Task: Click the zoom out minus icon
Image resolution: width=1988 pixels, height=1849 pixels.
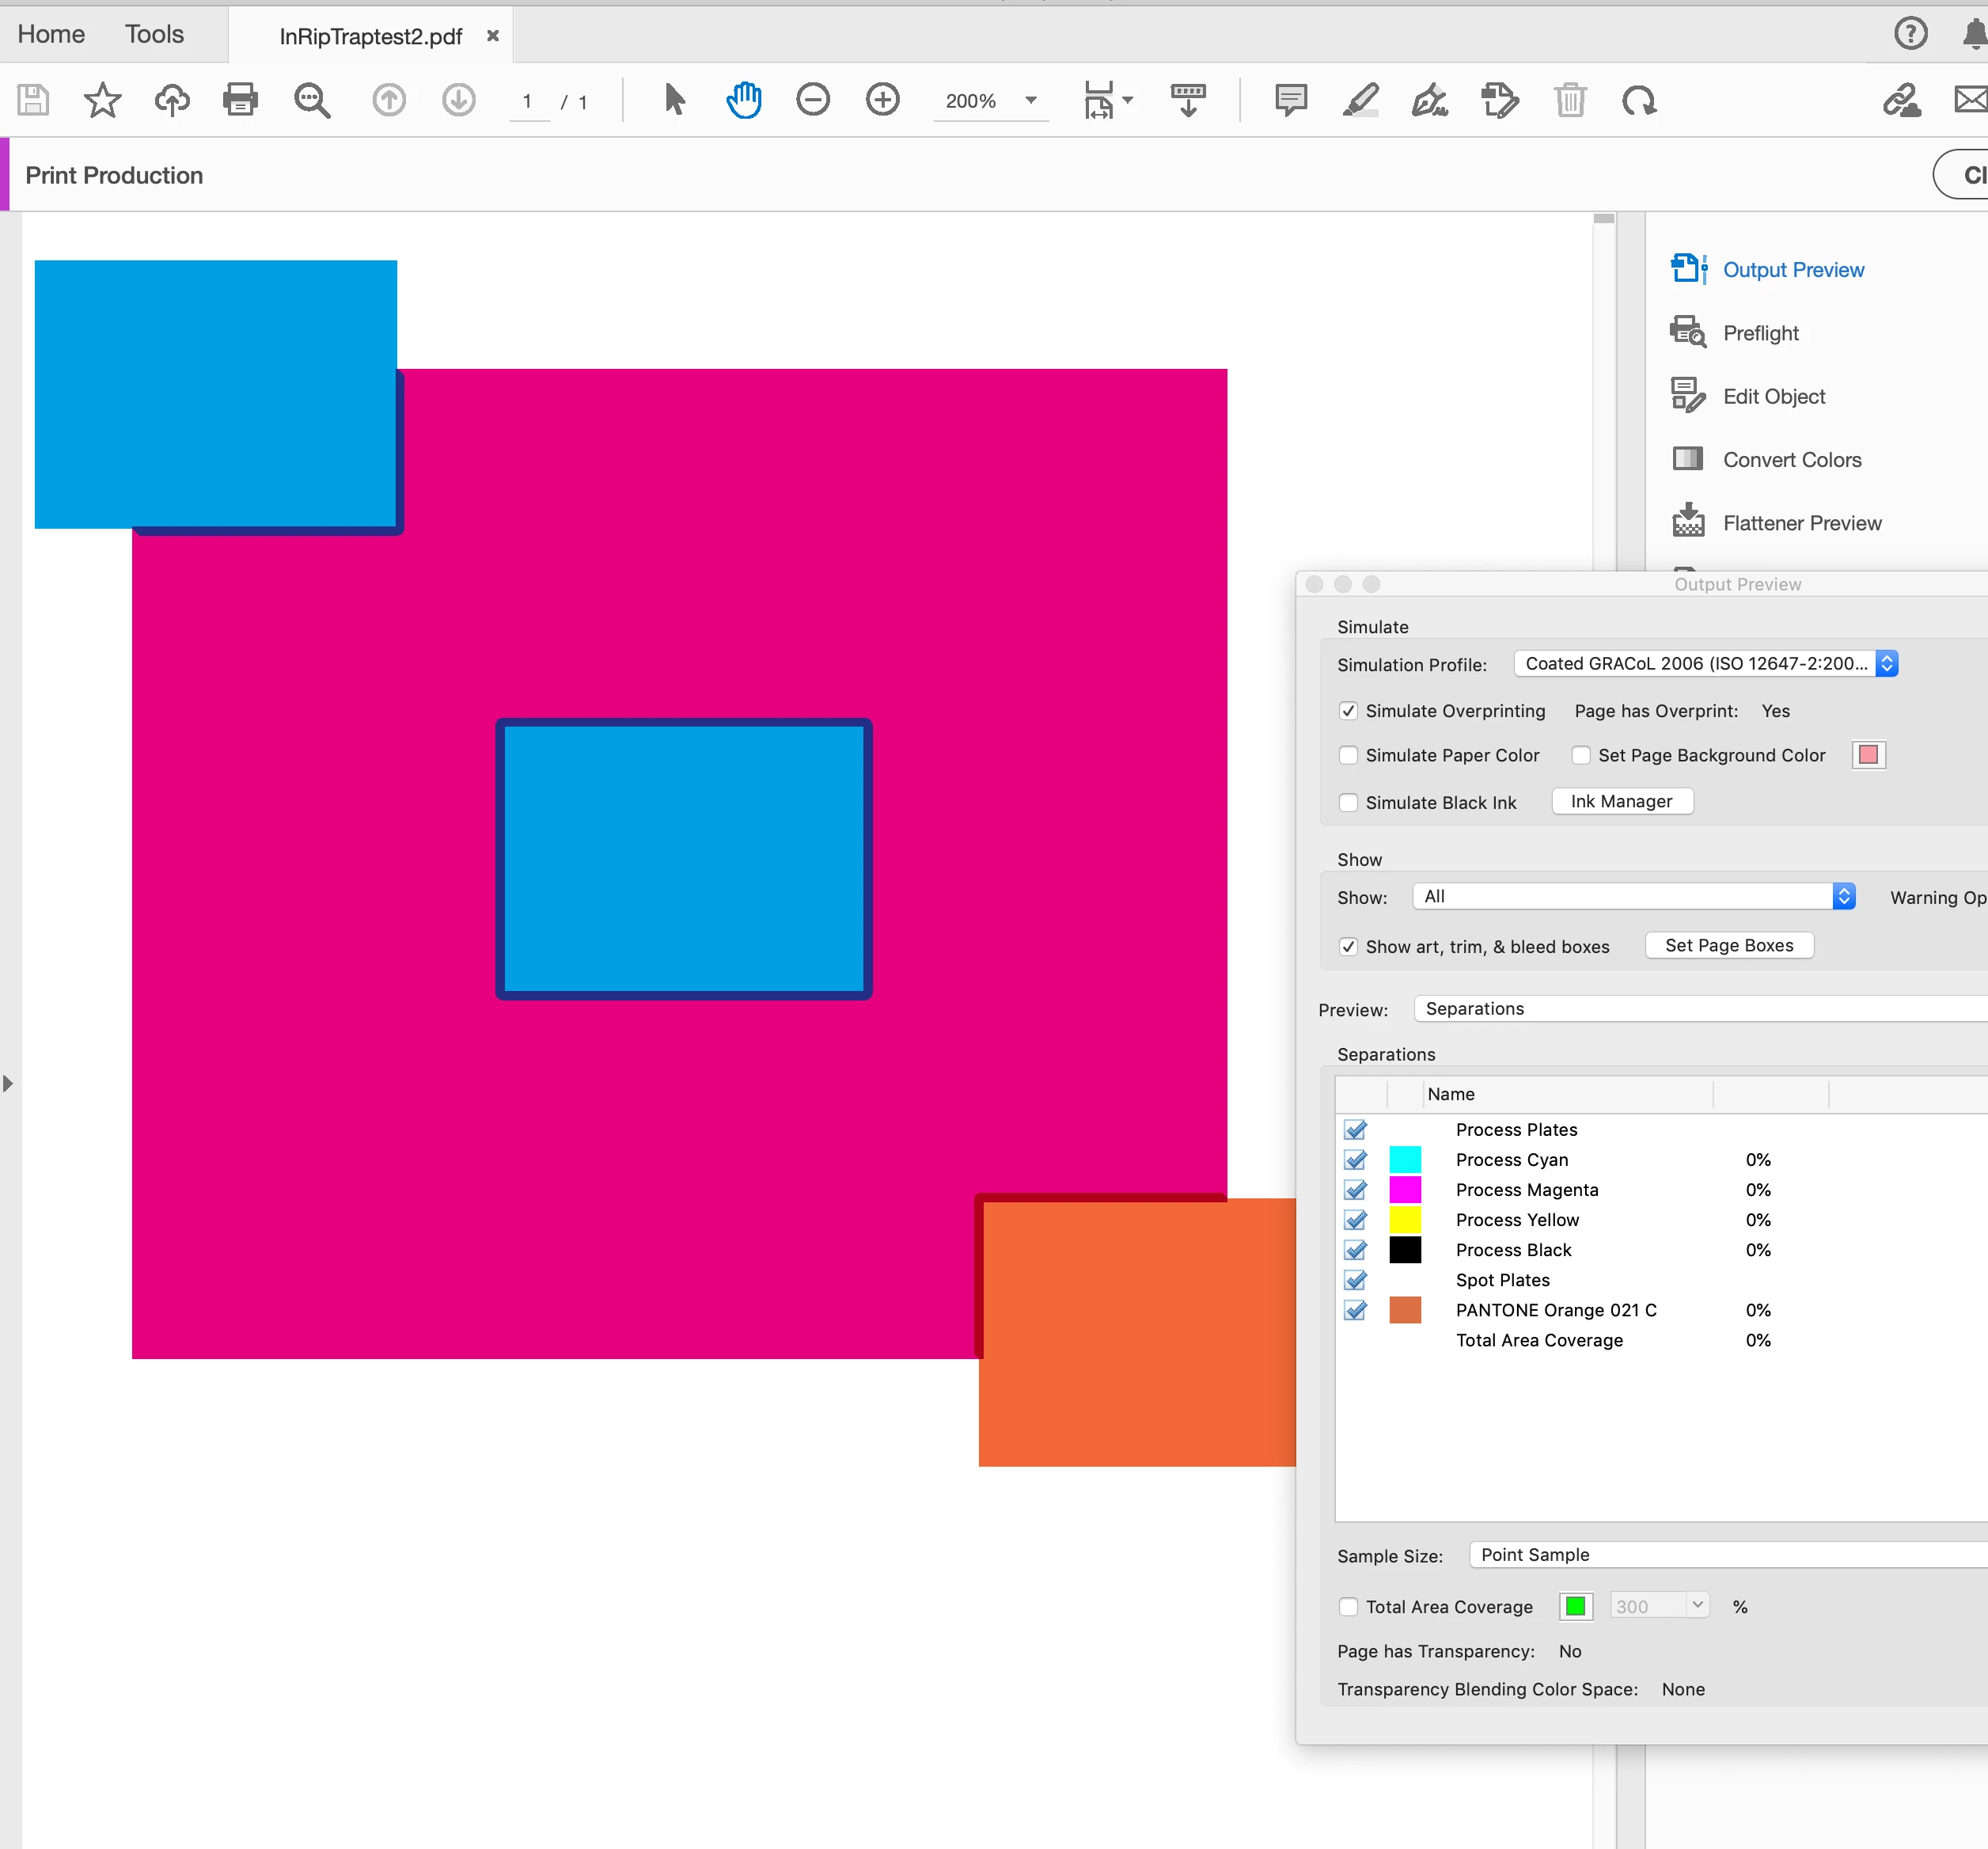Action: [x=813, y=100]
